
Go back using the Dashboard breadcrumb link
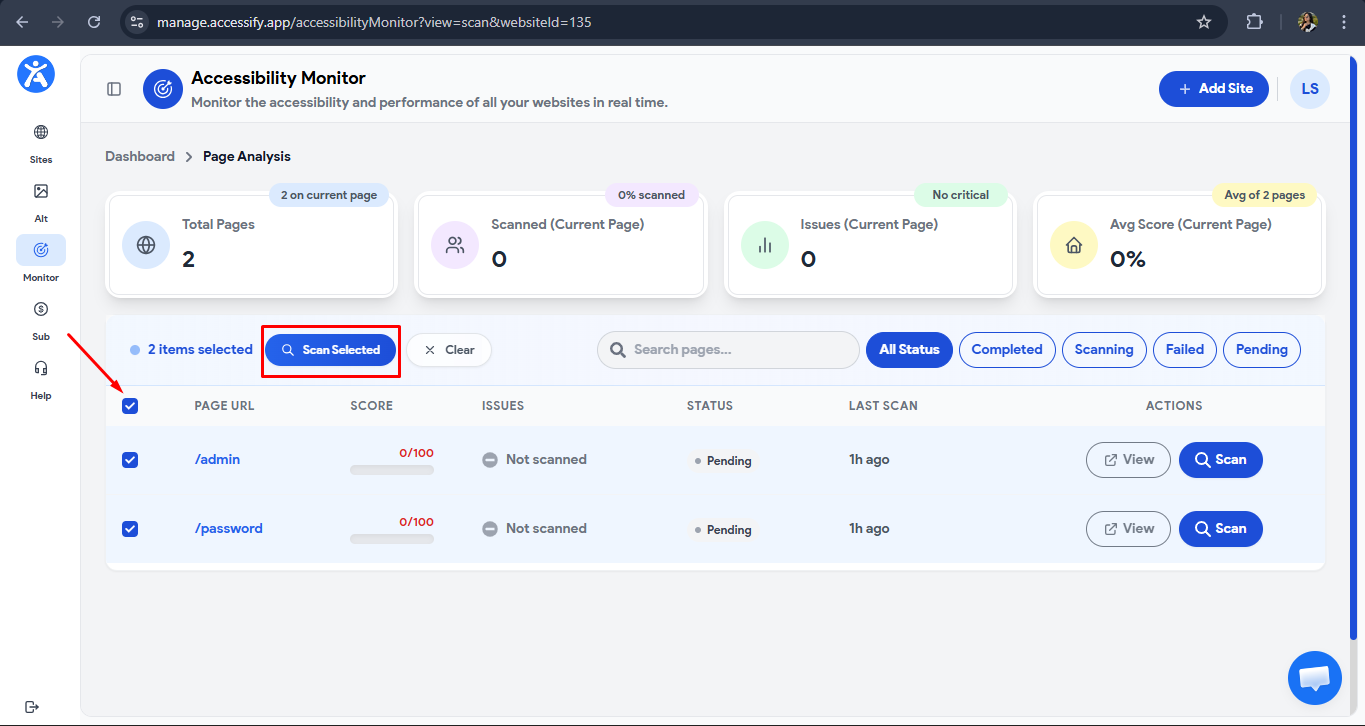tap(139, 156)
